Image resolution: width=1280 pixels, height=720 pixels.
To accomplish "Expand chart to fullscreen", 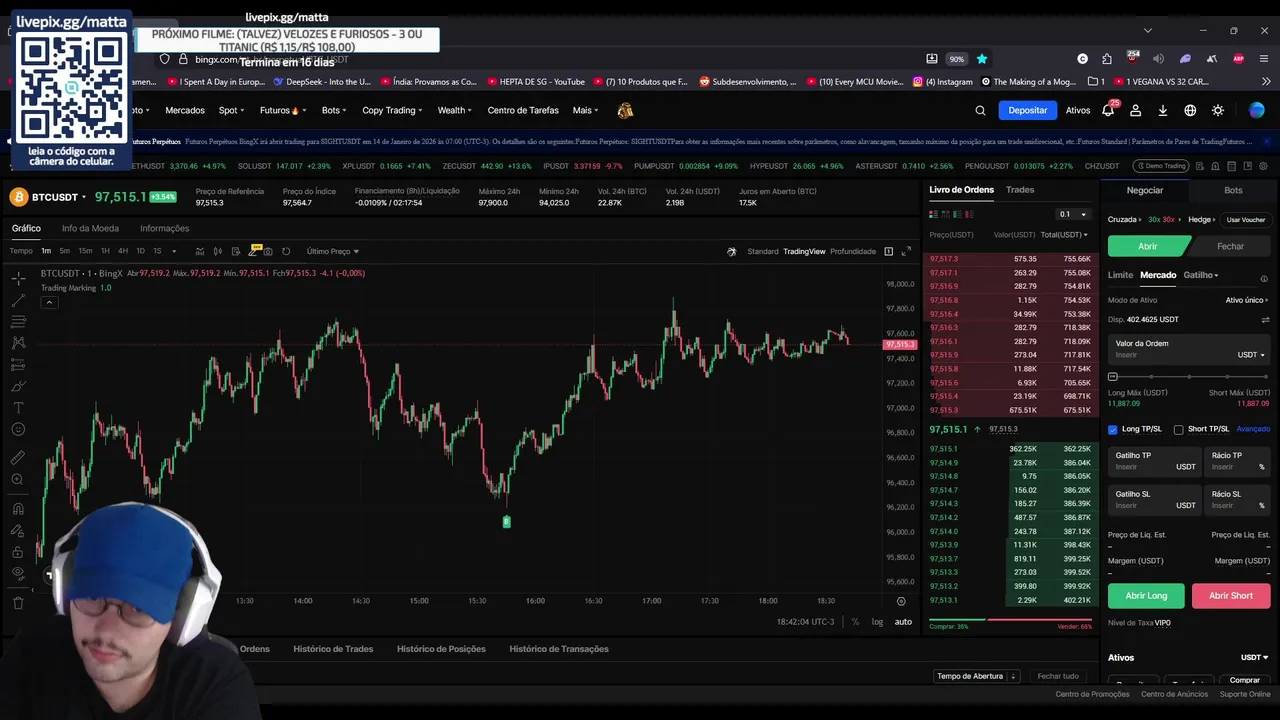I will pos(906,251).
